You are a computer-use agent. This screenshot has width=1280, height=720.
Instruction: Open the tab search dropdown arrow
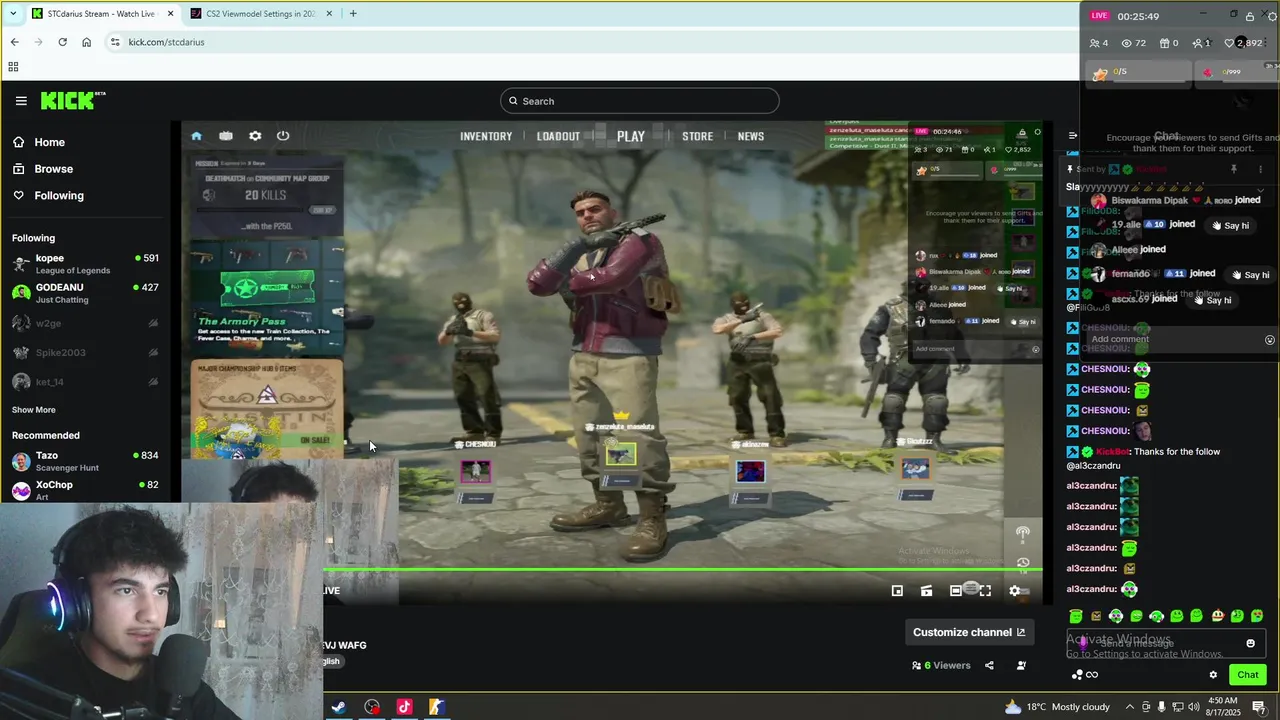click(x=13, y=14)
